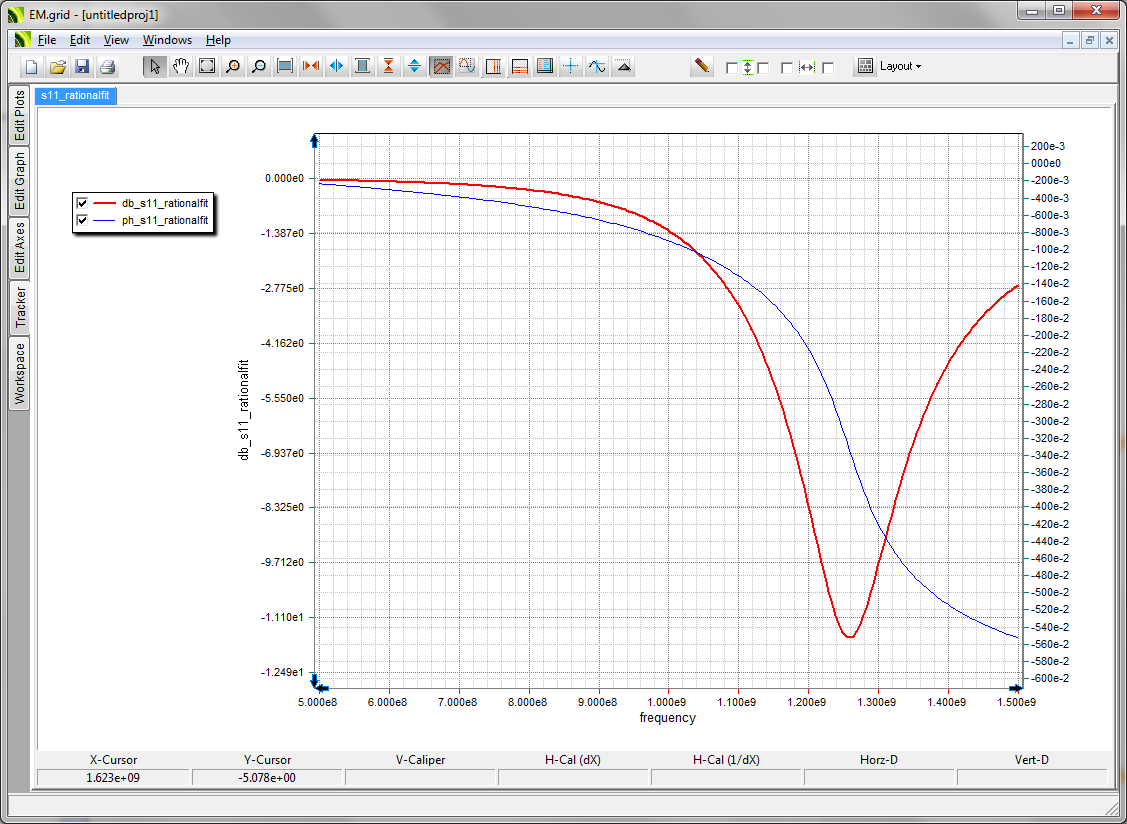1127x824 pixels.
Task: Click the red db_s11_rationalfit legend line
Action: (104, 202)
